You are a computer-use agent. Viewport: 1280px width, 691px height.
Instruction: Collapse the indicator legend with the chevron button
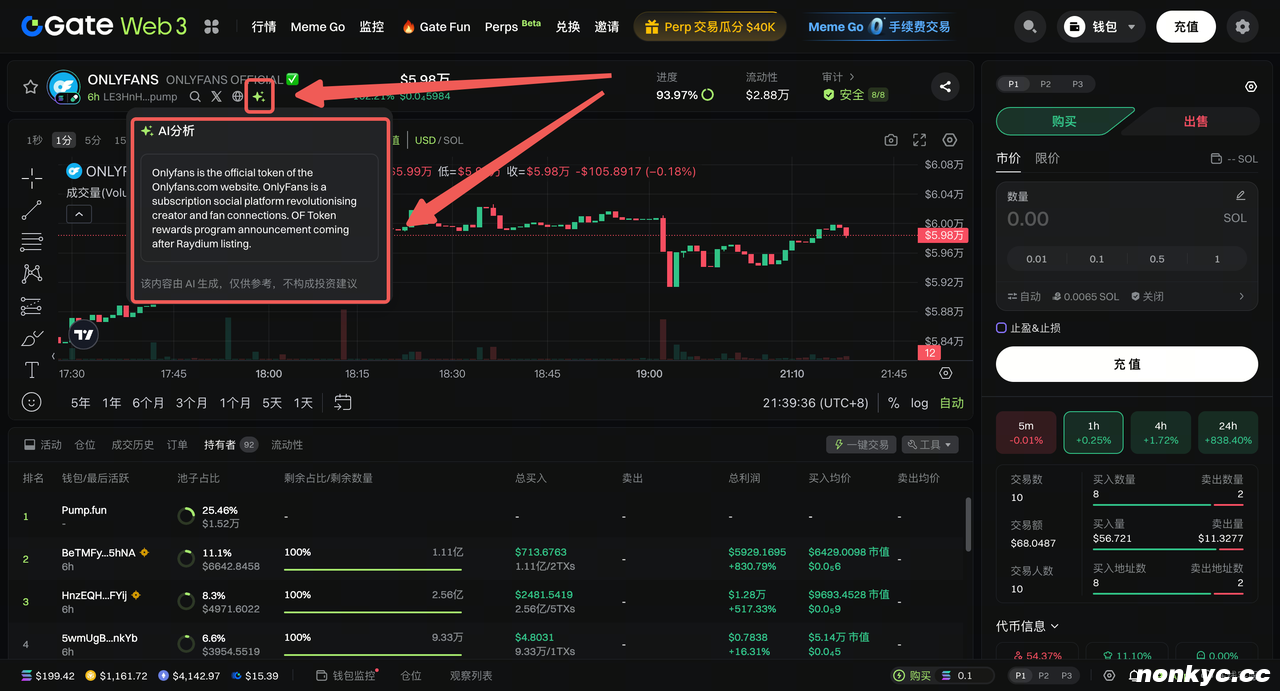click(78, 213)
